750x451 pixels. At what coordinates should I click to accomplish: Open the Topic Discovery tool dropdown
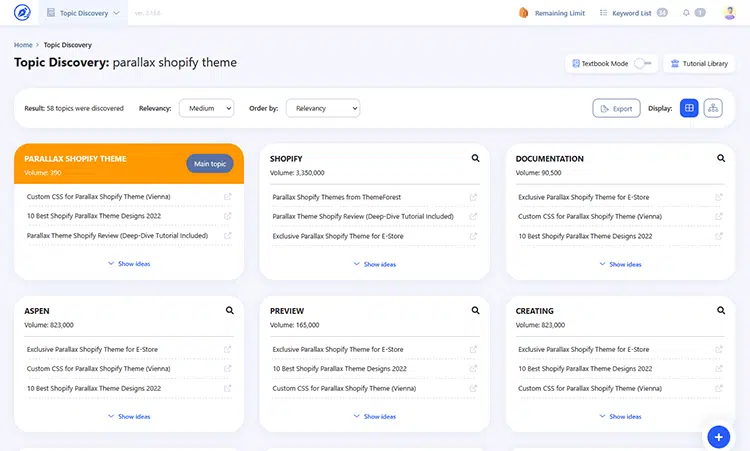84,13
